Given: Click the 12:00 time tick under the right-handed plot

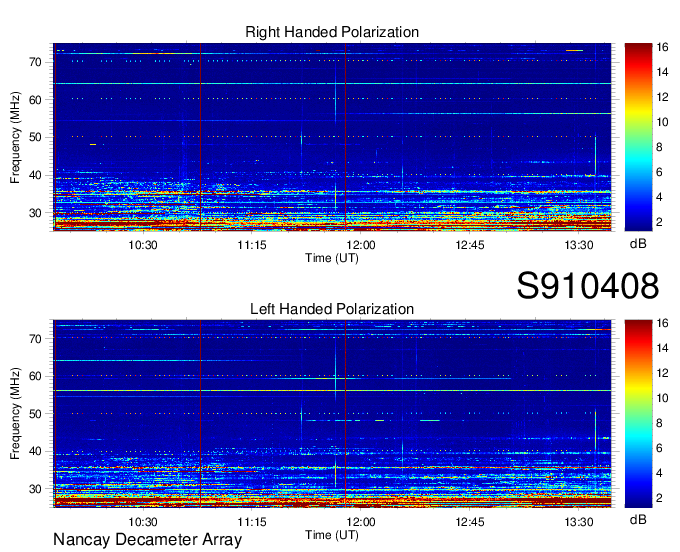Looking at the screenshot, I should [361, 245].
